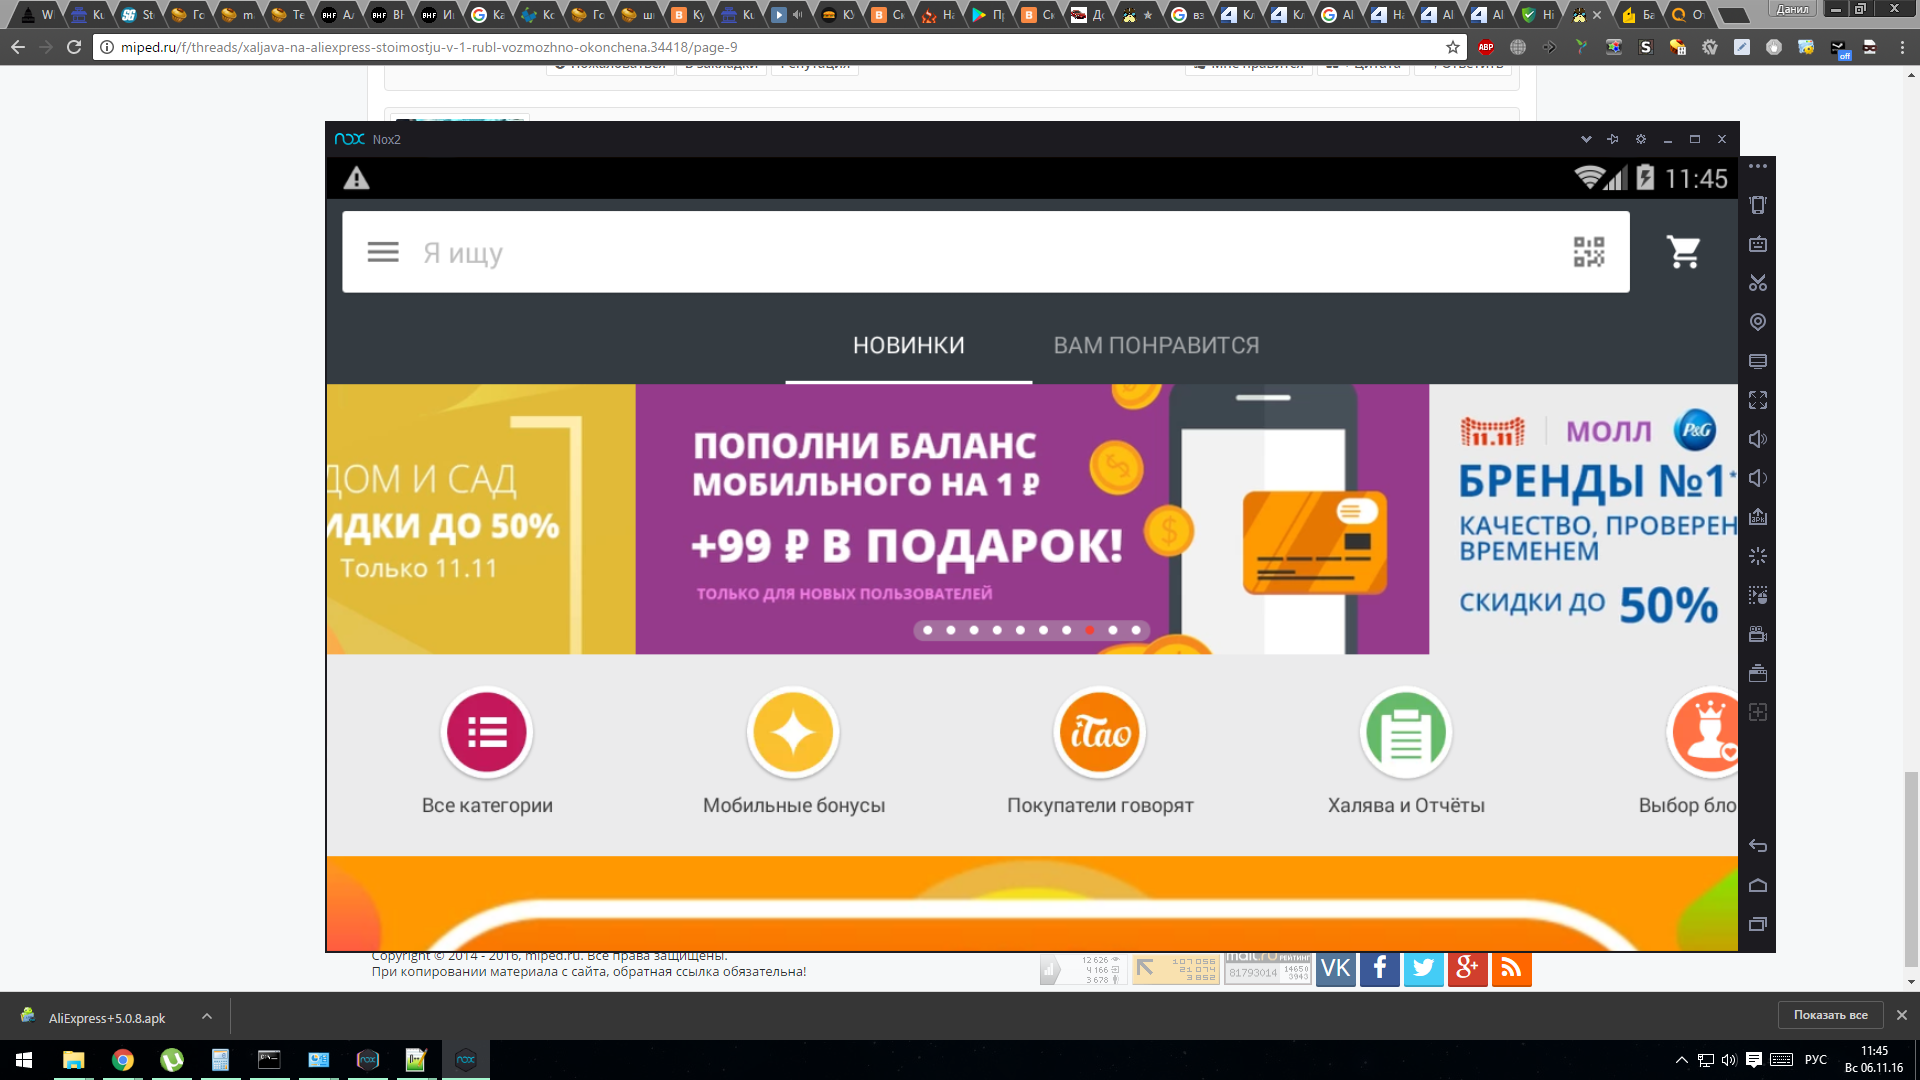This screenshot has width=1920, height=1080.
Task: Scan a QR code from search bar
Action: 1588,252
